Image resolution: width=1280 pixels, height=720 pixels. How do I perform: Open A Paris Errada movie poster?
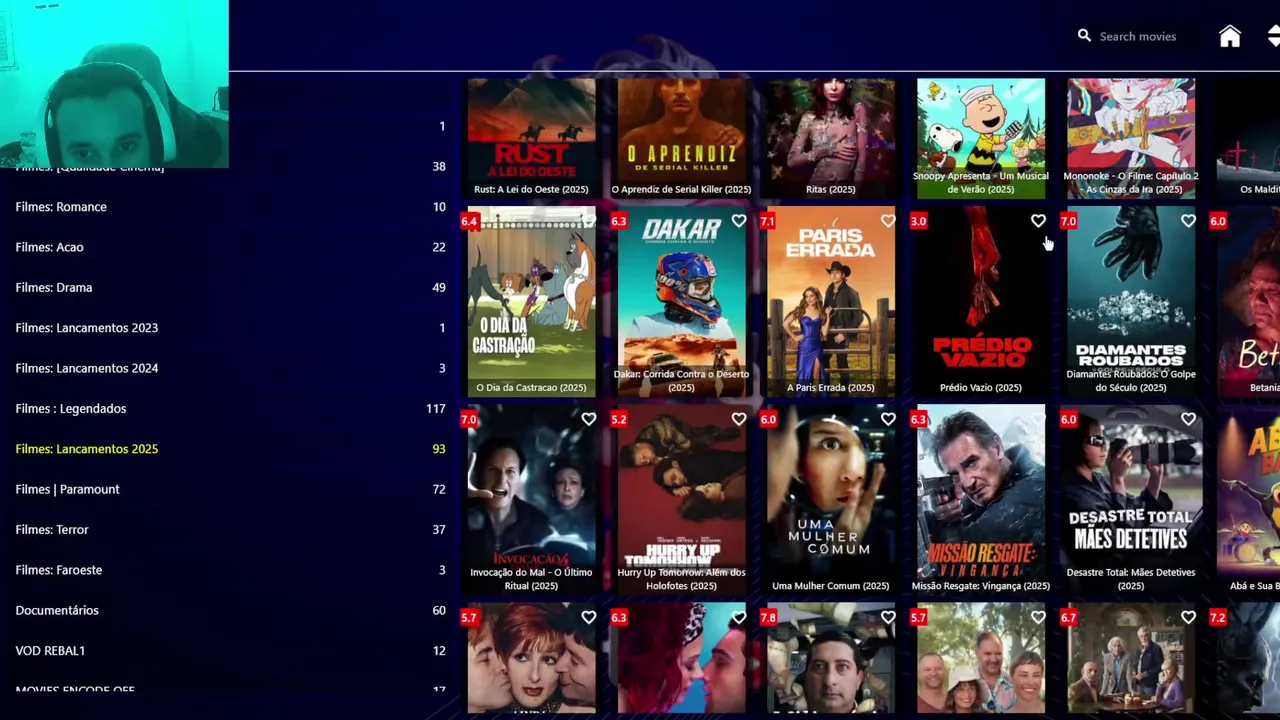(x=831, y=301)
